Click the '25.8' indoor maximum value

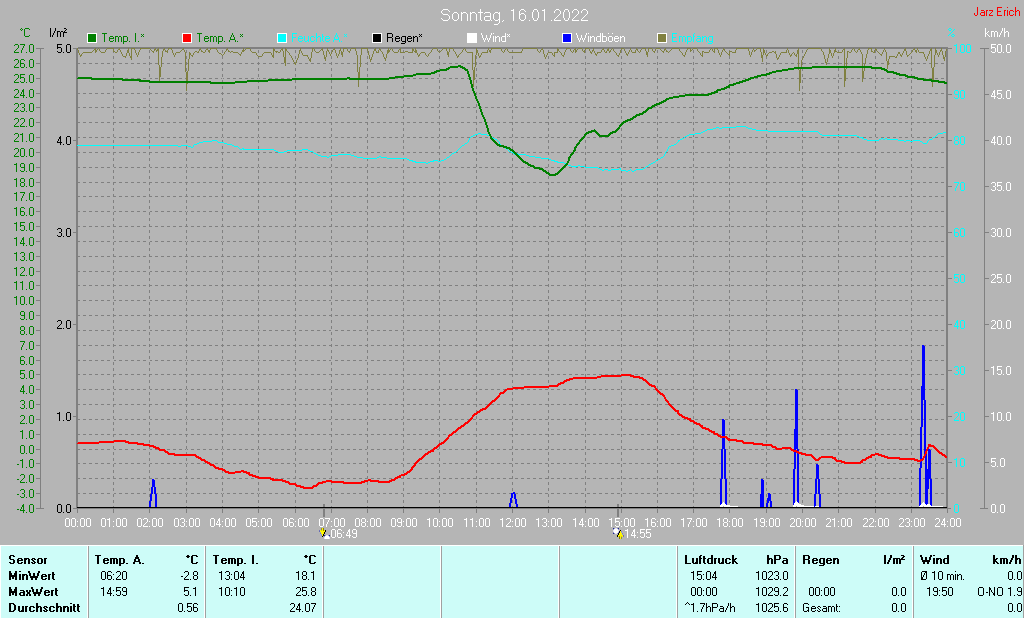(306, 592)
